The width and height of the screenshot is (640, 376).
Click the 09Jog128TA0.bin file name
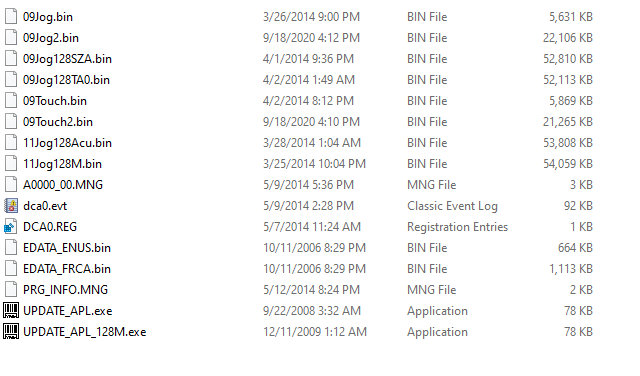66,80
